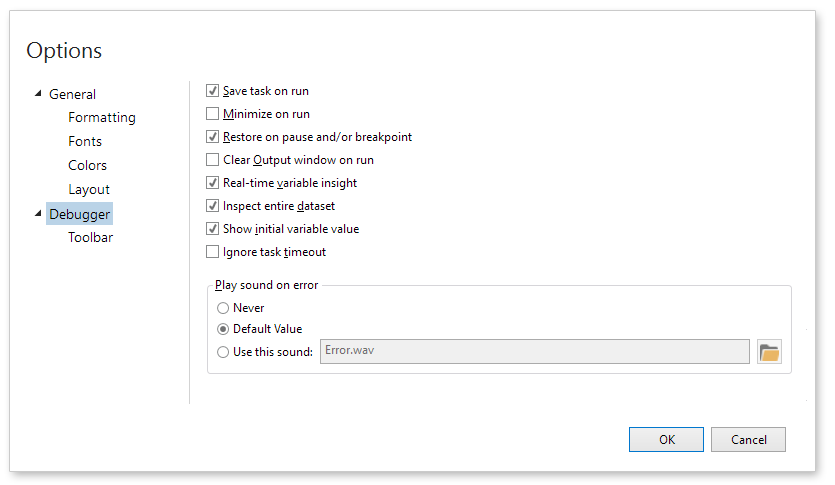This screenshot has height=485, width=835.
Task: Collapse the General tree node arrow
Action: pos(38,94)
